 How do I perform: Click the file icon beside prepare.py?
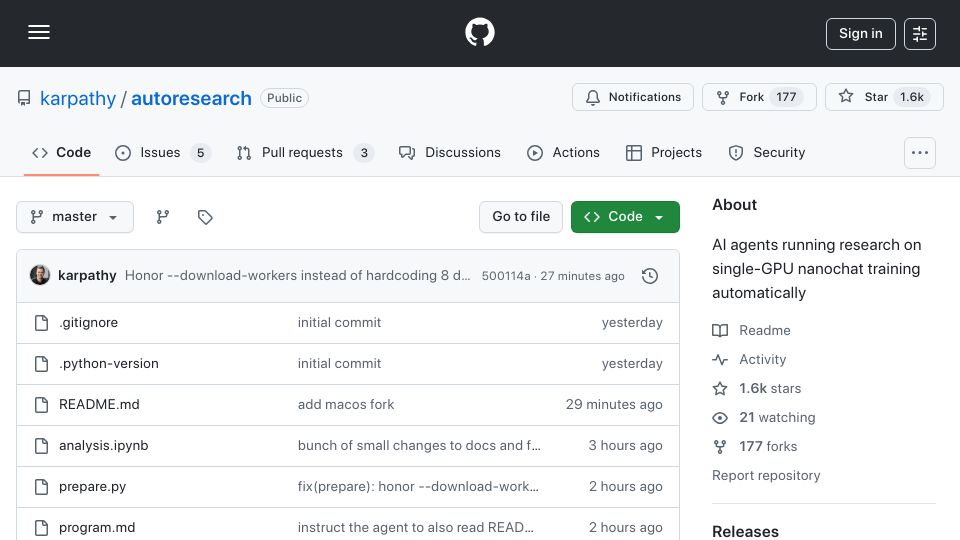pos(41,487)
